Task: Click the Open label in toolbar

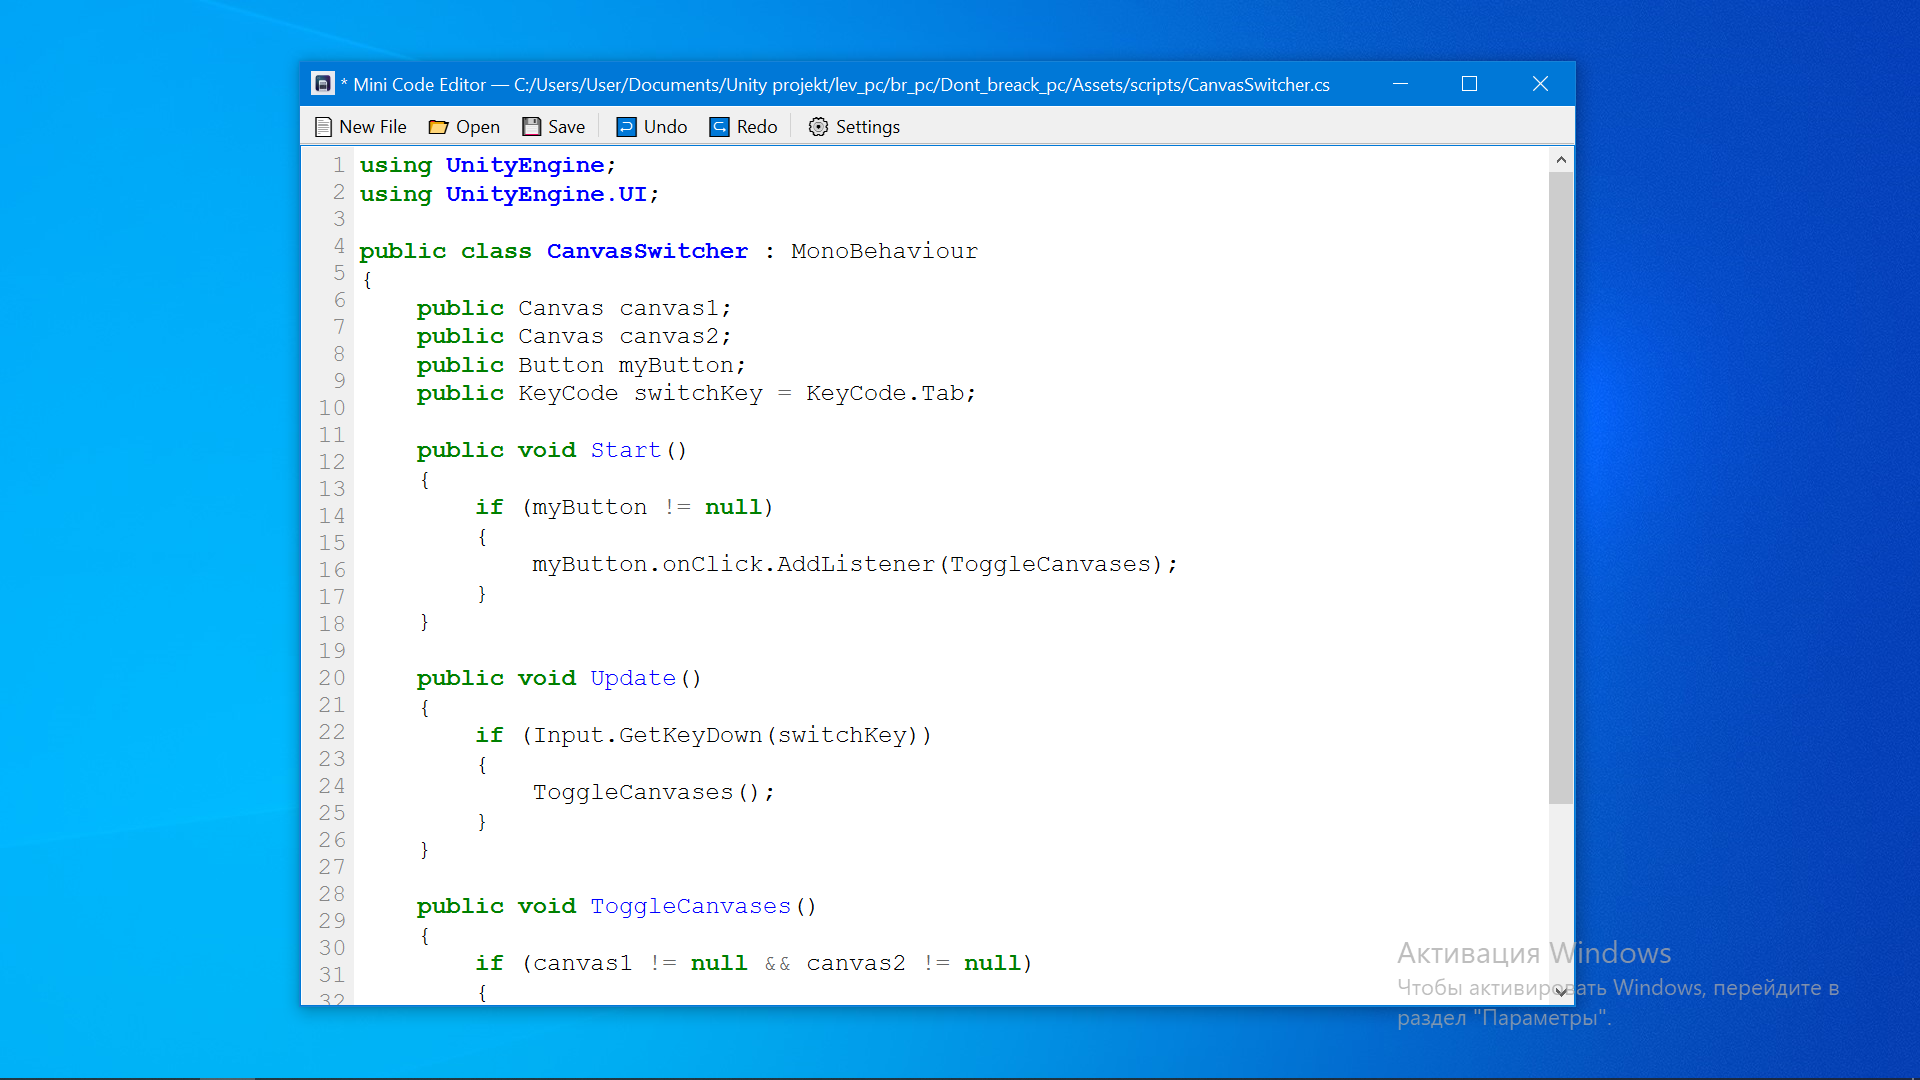Action: [478, 127]
